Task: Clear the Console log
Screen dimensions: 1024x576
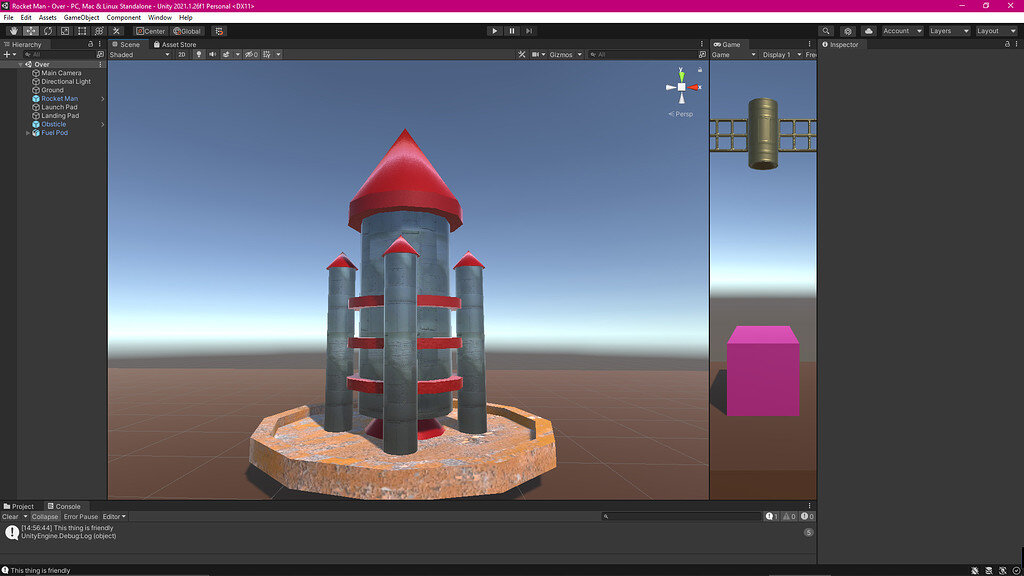Action: (x=10, y=517)
